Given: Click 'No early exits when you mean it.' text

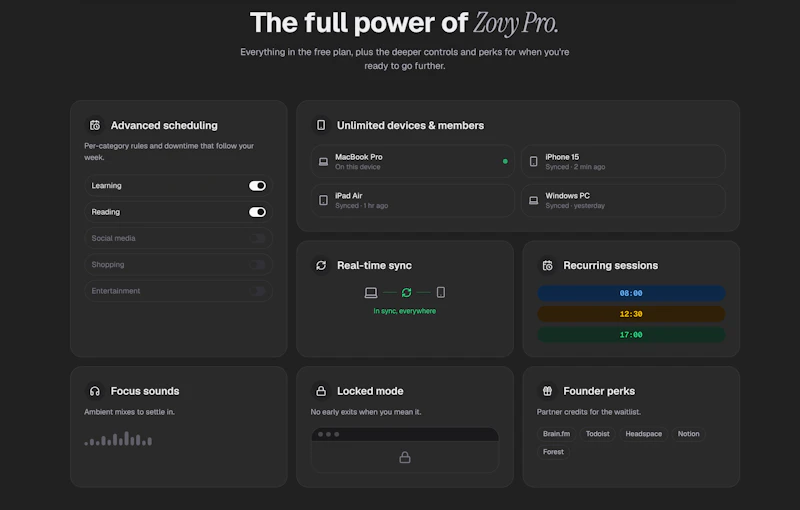Looking at the screenshot, I should [x=366, y=412].
